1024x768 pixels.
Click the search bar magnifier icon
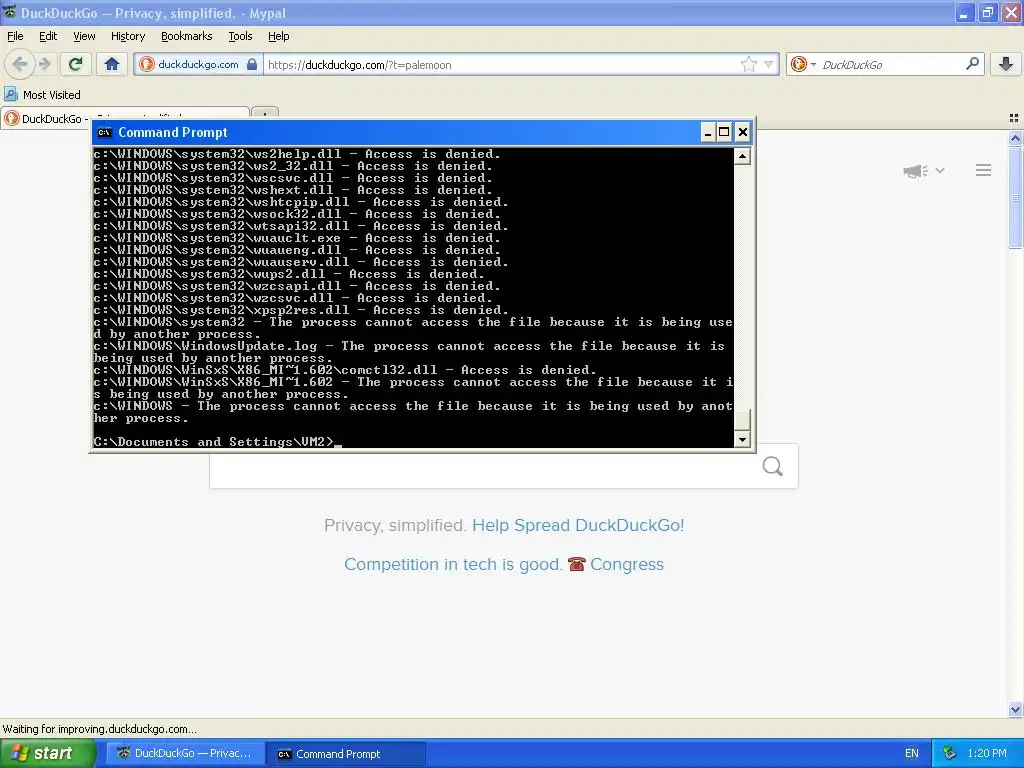[x=972, y=63]
